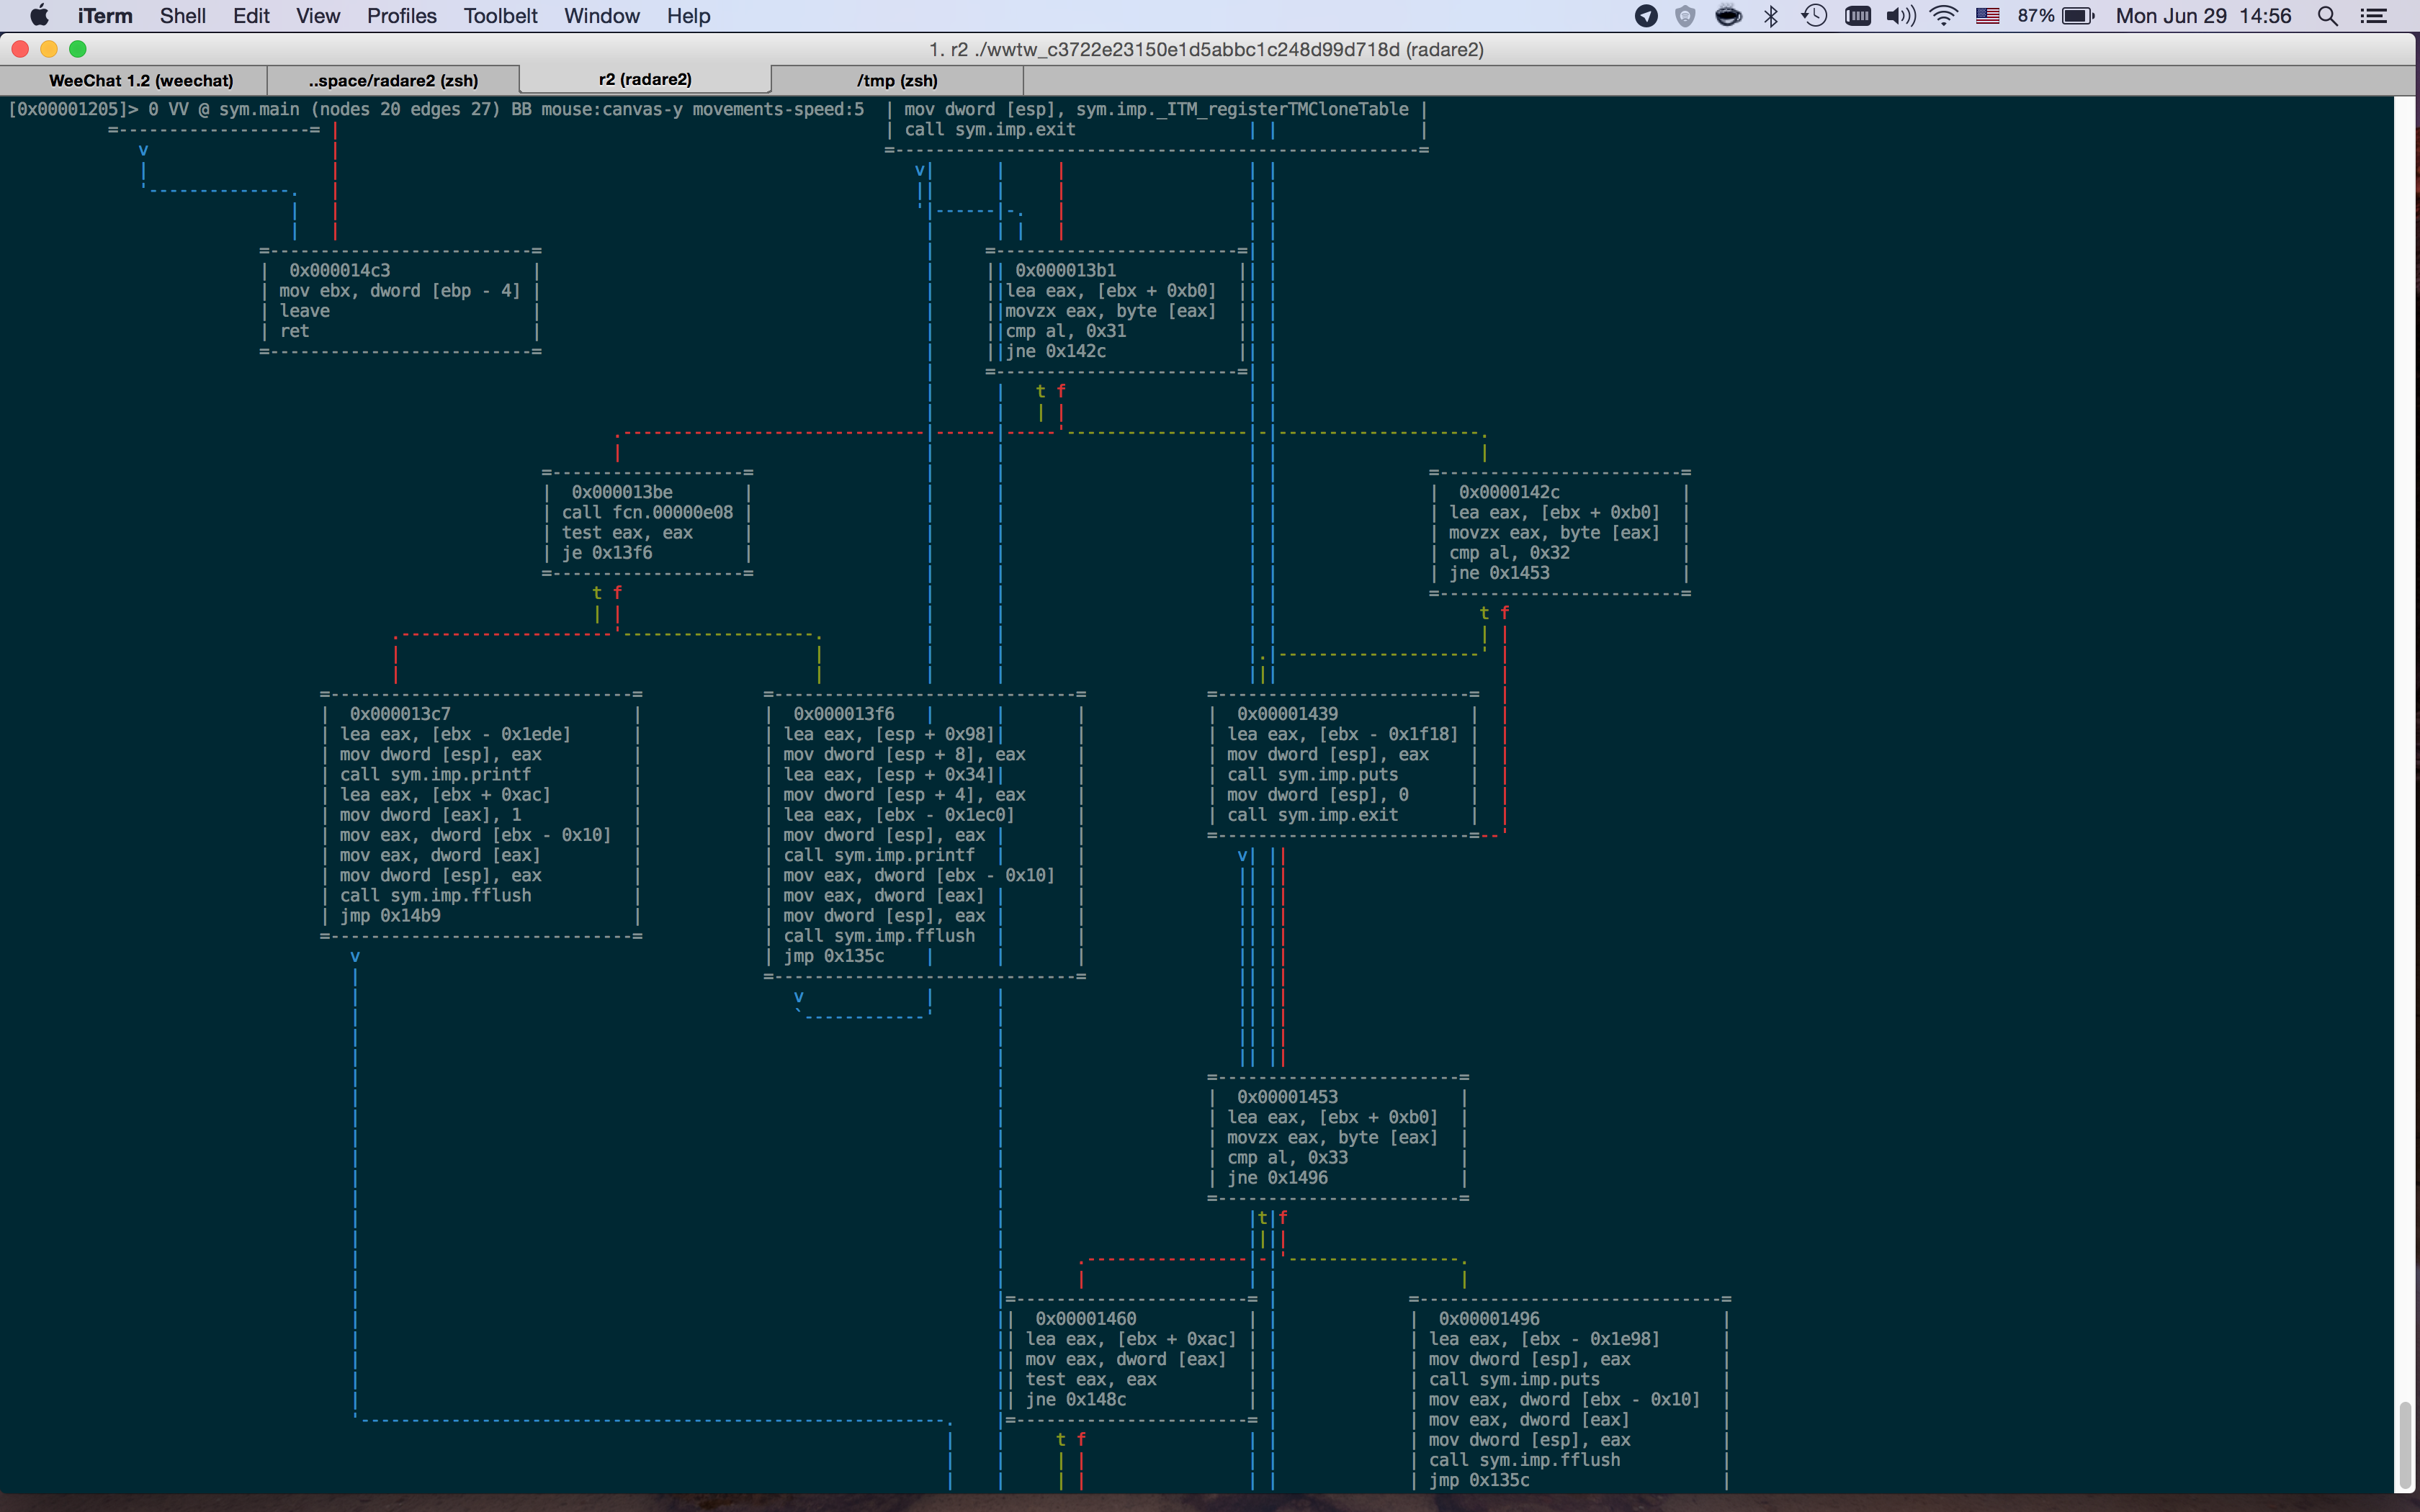This screenshot has height=1512, width=2420.
Task: Click the graph node address 0x000013b1
Action: [x=1066, y=270]
